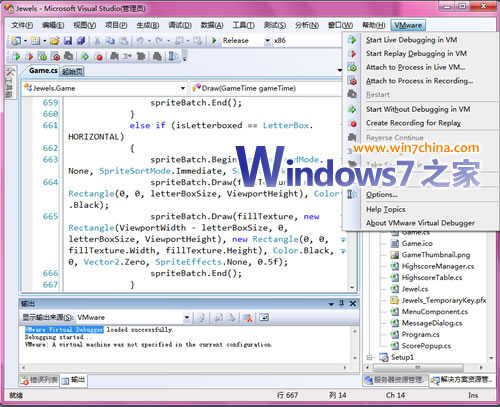Screen dimensions: 500x407
Task: Switch to the 起始页 start page tab
Action: [72, 71]
